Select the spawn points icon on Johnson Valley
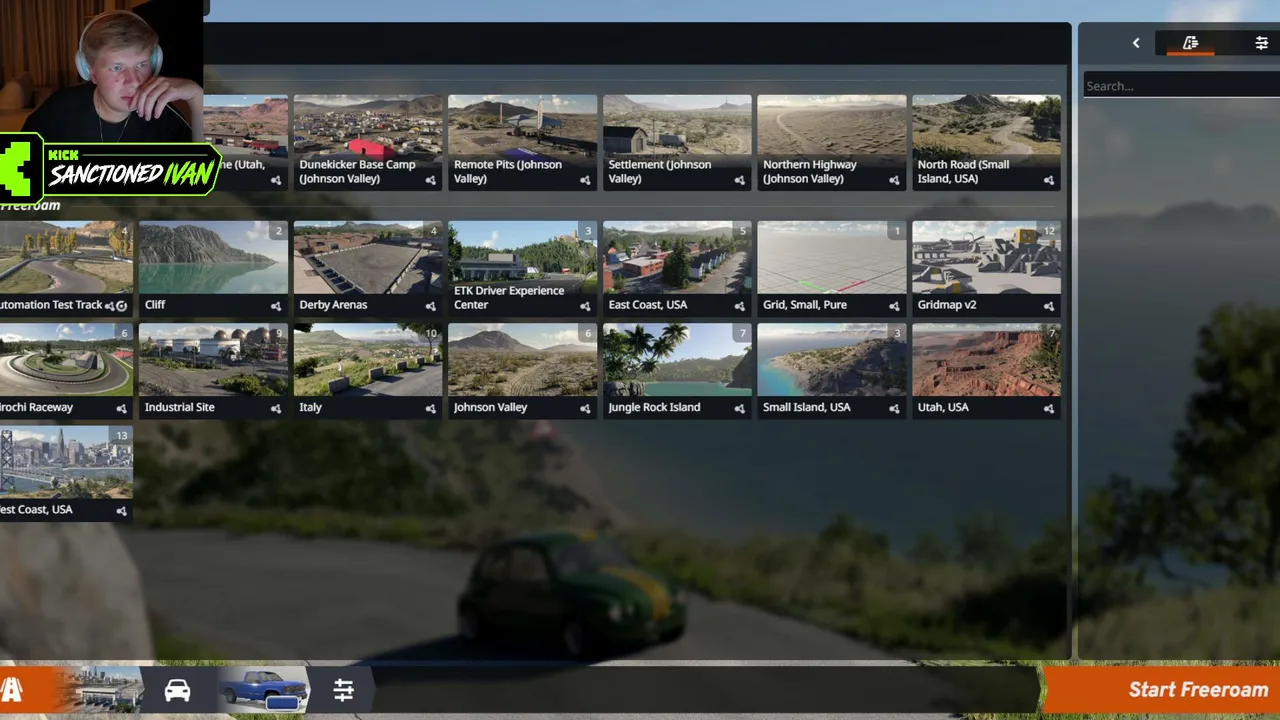This screenshot has height=720, width=1280. tap(585, 409)
